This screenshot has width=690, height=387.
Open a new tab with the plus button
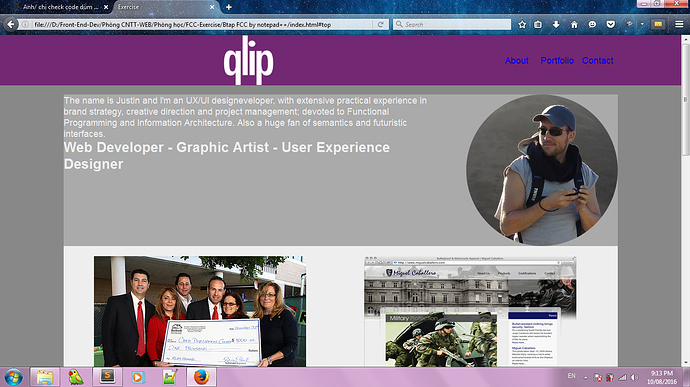(229, 7)
